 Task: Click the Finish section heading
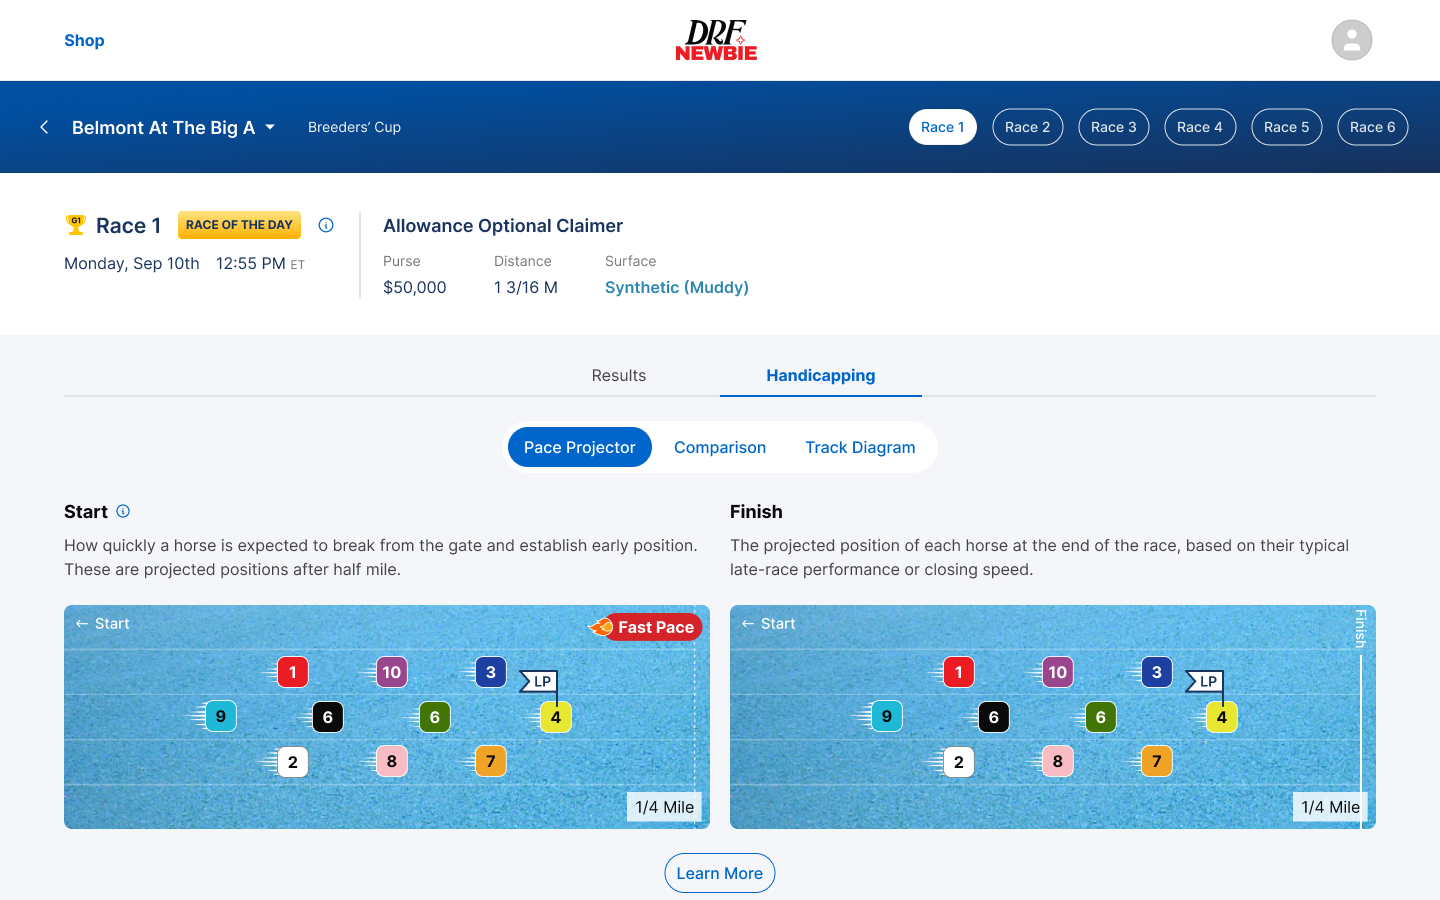[756, 511]
